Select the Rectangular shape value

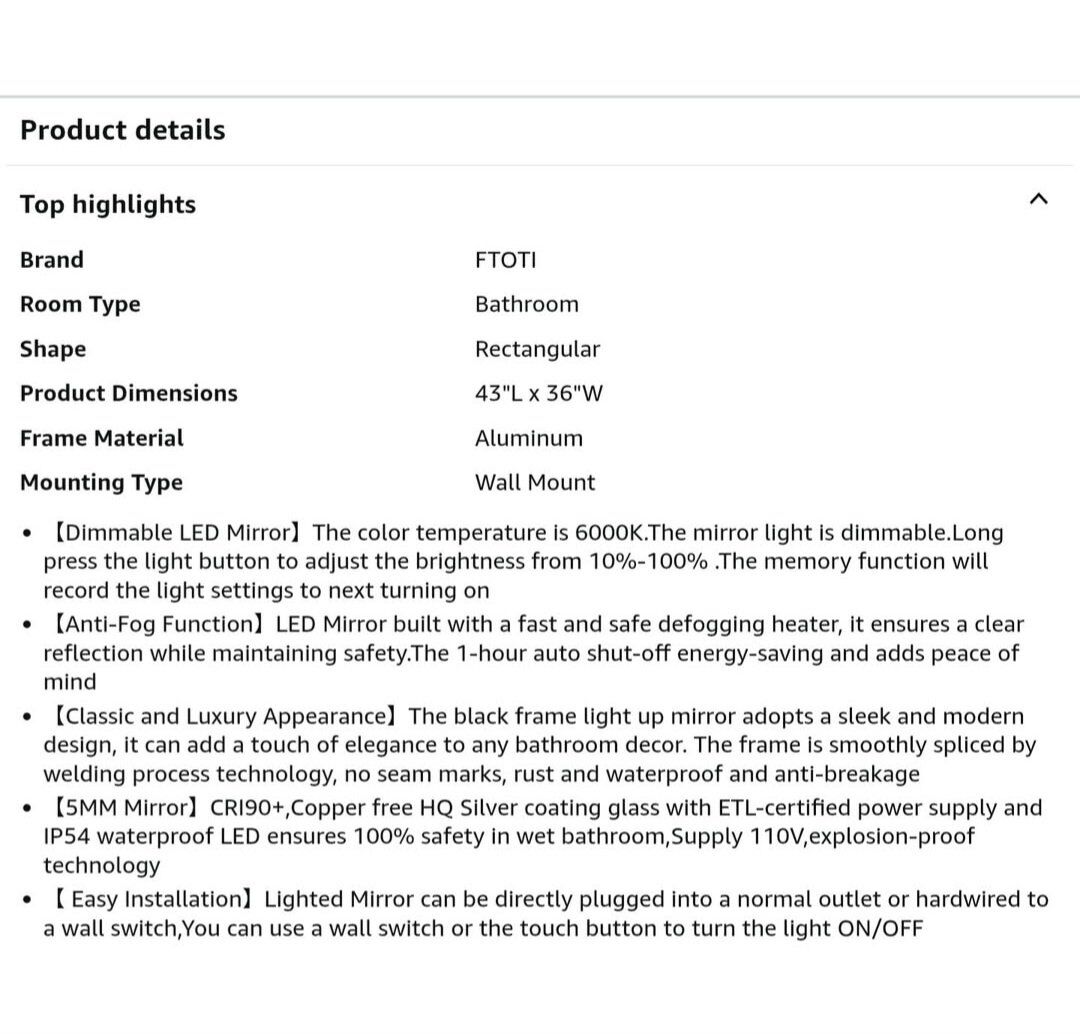(538, 349)
